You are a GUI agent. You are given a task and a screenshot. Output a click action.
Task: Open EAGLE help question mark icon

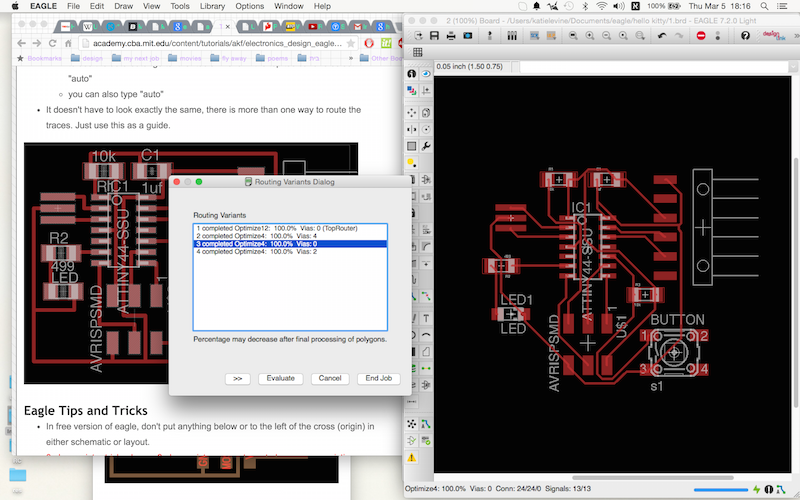click(745, 36)
